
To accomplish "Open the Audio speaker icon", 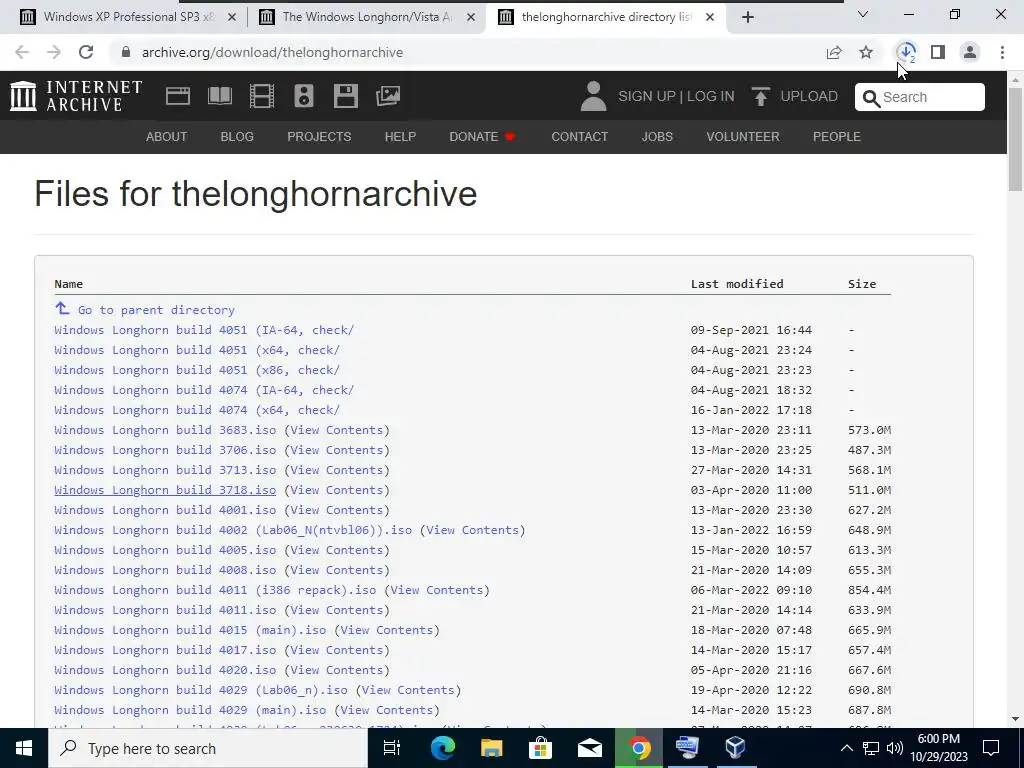I will (304, 96).
